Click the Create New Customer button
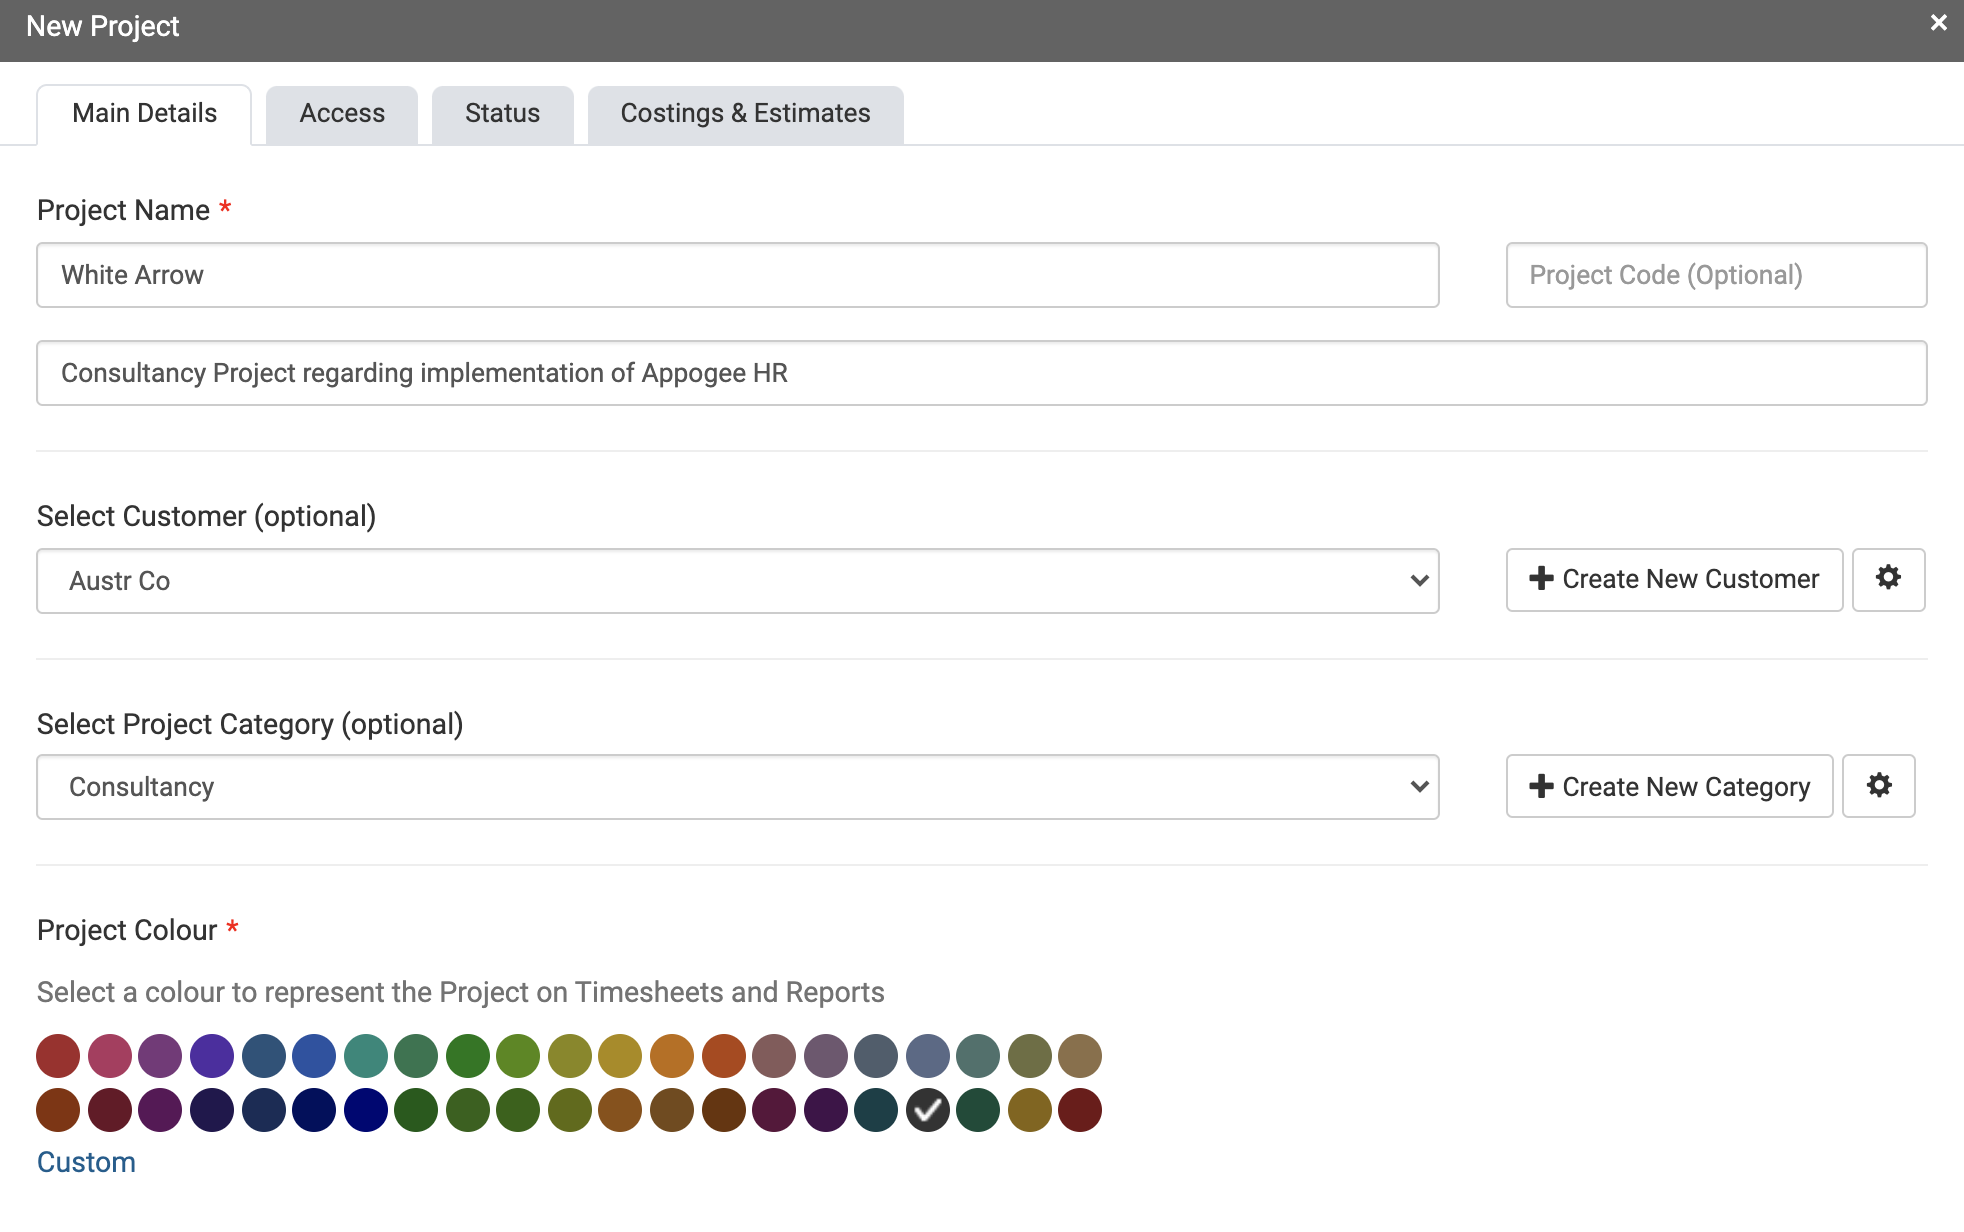1964x1232 pixels. [x=1673, y=579]
